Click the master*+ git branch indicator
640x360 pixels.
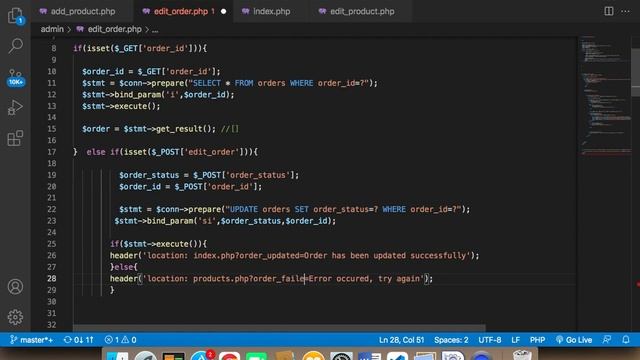click(x=31, y=340)
